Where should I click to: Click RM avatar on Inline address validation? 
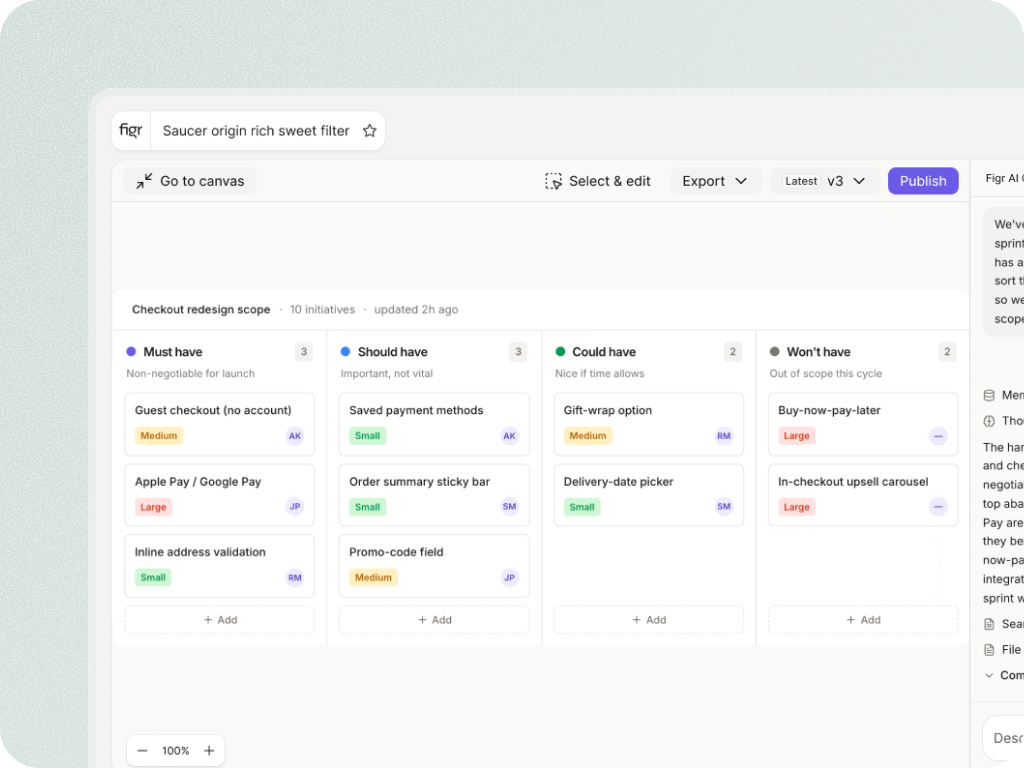(x=295, y=577)
